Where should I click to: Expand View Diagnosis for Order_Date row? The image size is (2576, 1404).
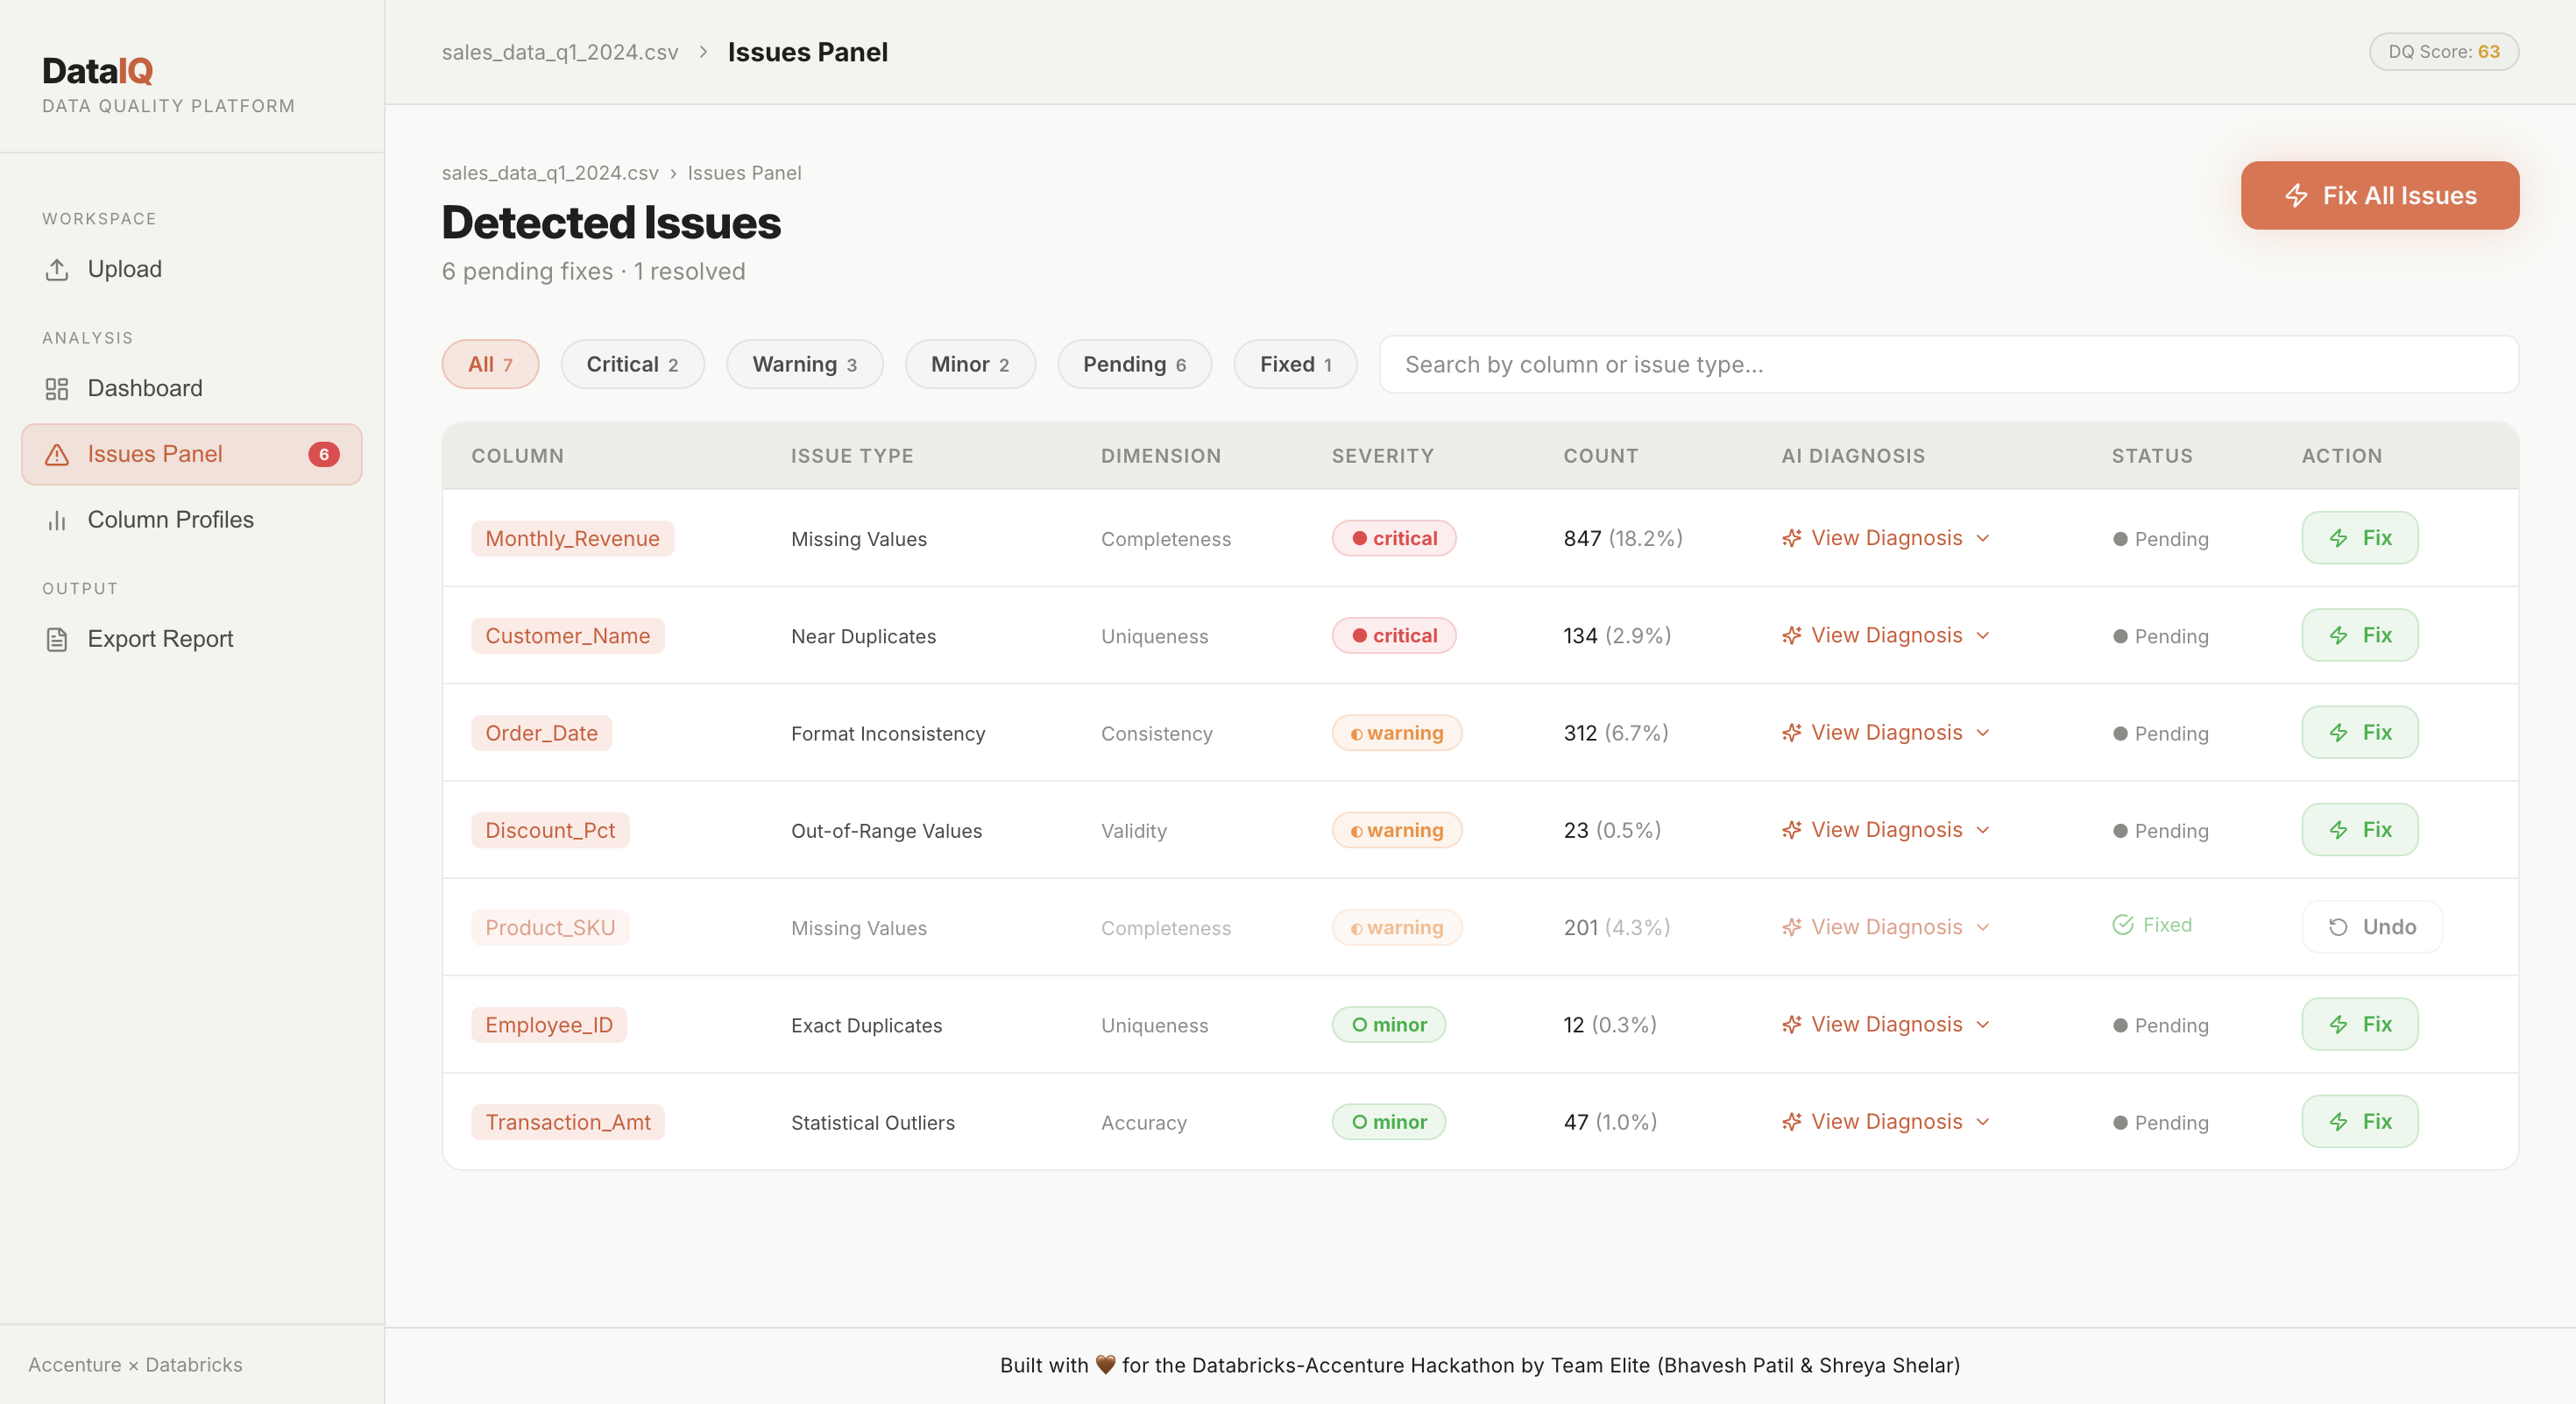pyautogui.click(x=1886, y=733)
